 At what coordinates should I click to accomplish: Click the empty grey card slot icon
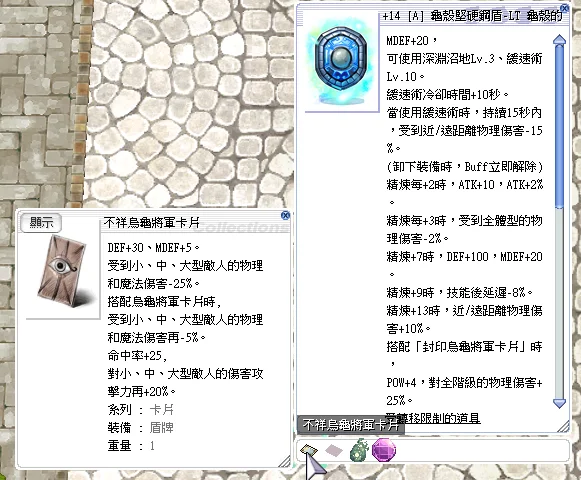334,450
